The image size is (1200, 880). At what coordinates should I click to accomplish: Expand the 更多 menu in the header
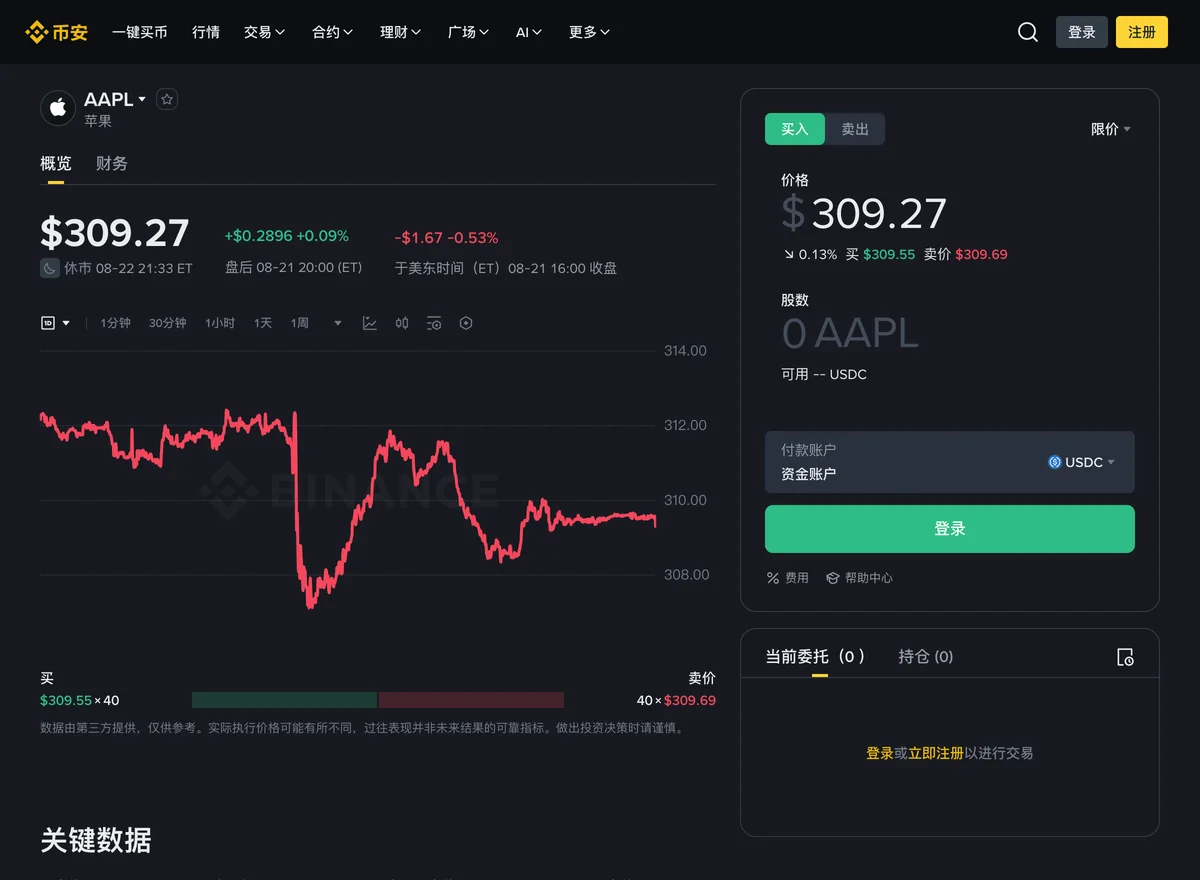pyautogui.click(x=590, y=32)
